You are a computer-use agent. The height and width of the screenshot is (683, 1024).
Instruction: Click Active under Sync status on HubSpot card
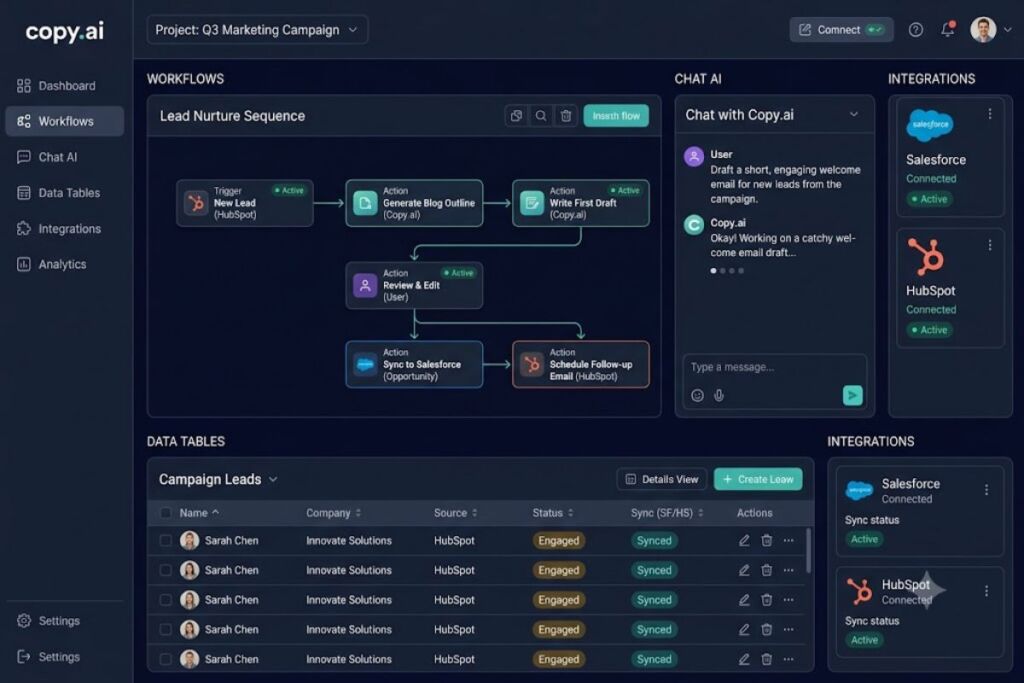[x=864, y=640]
